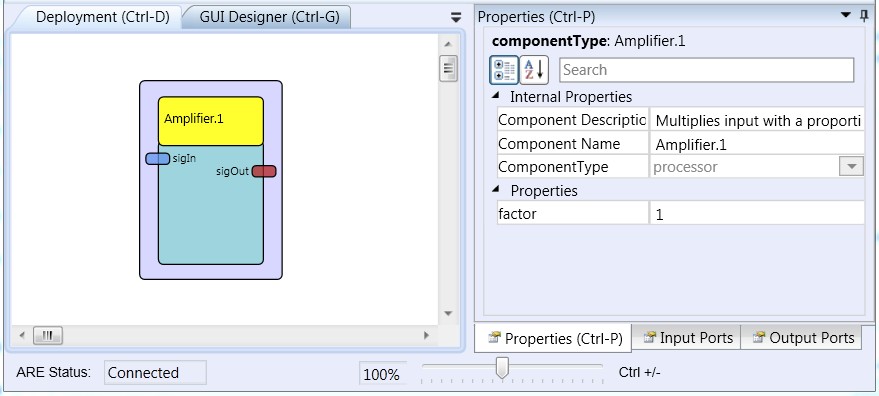Click the vertical scrollbar up arrow in canvas
879x396 pixels.
(448, 44)
